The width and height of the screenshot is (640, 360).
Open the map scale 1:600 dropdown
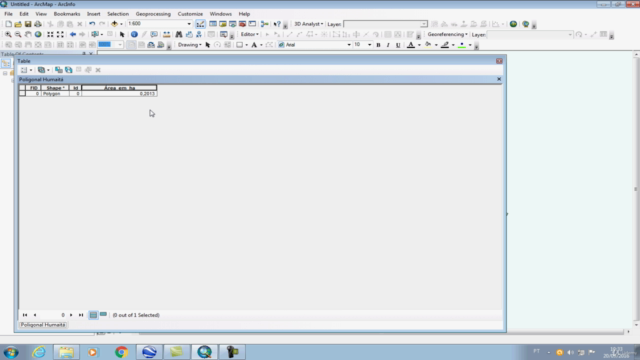[189, 24]
